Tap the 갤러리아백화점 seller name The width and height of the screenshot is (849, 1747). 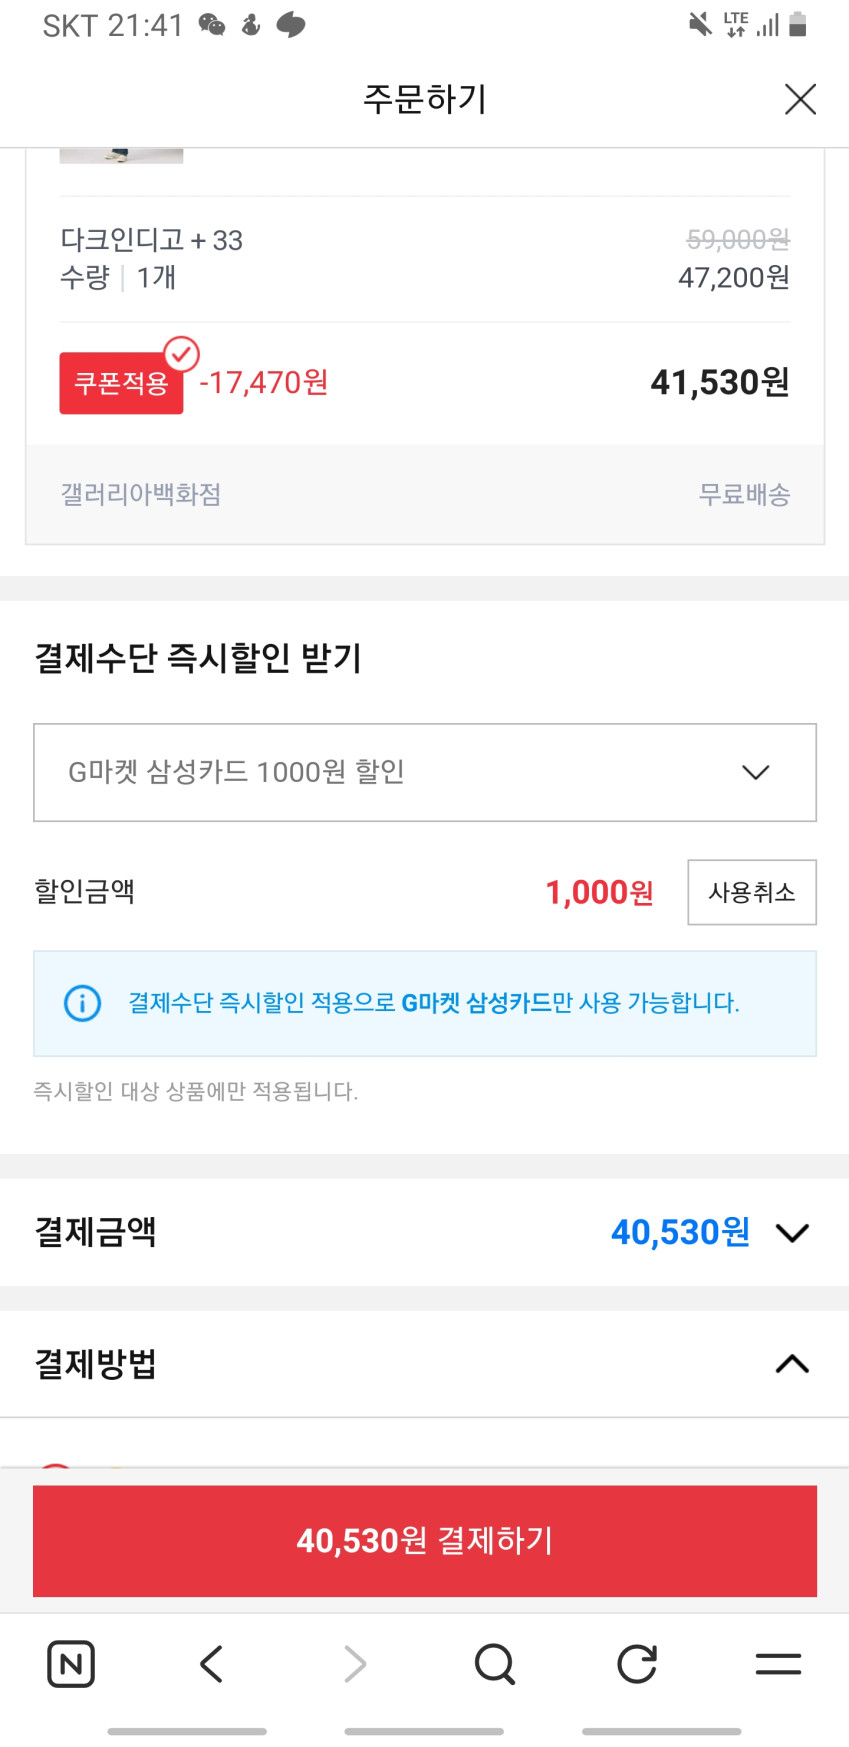(141, 494)
